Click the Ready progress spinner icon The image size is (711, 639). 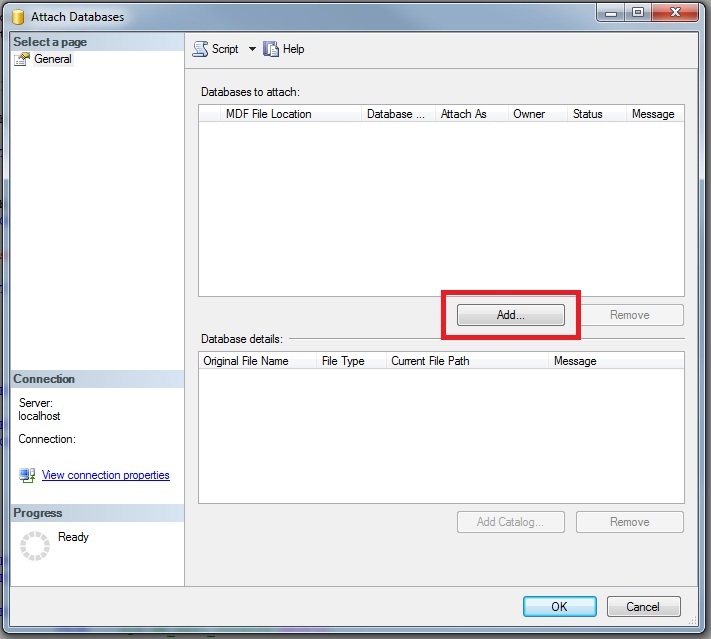point(35,545)
